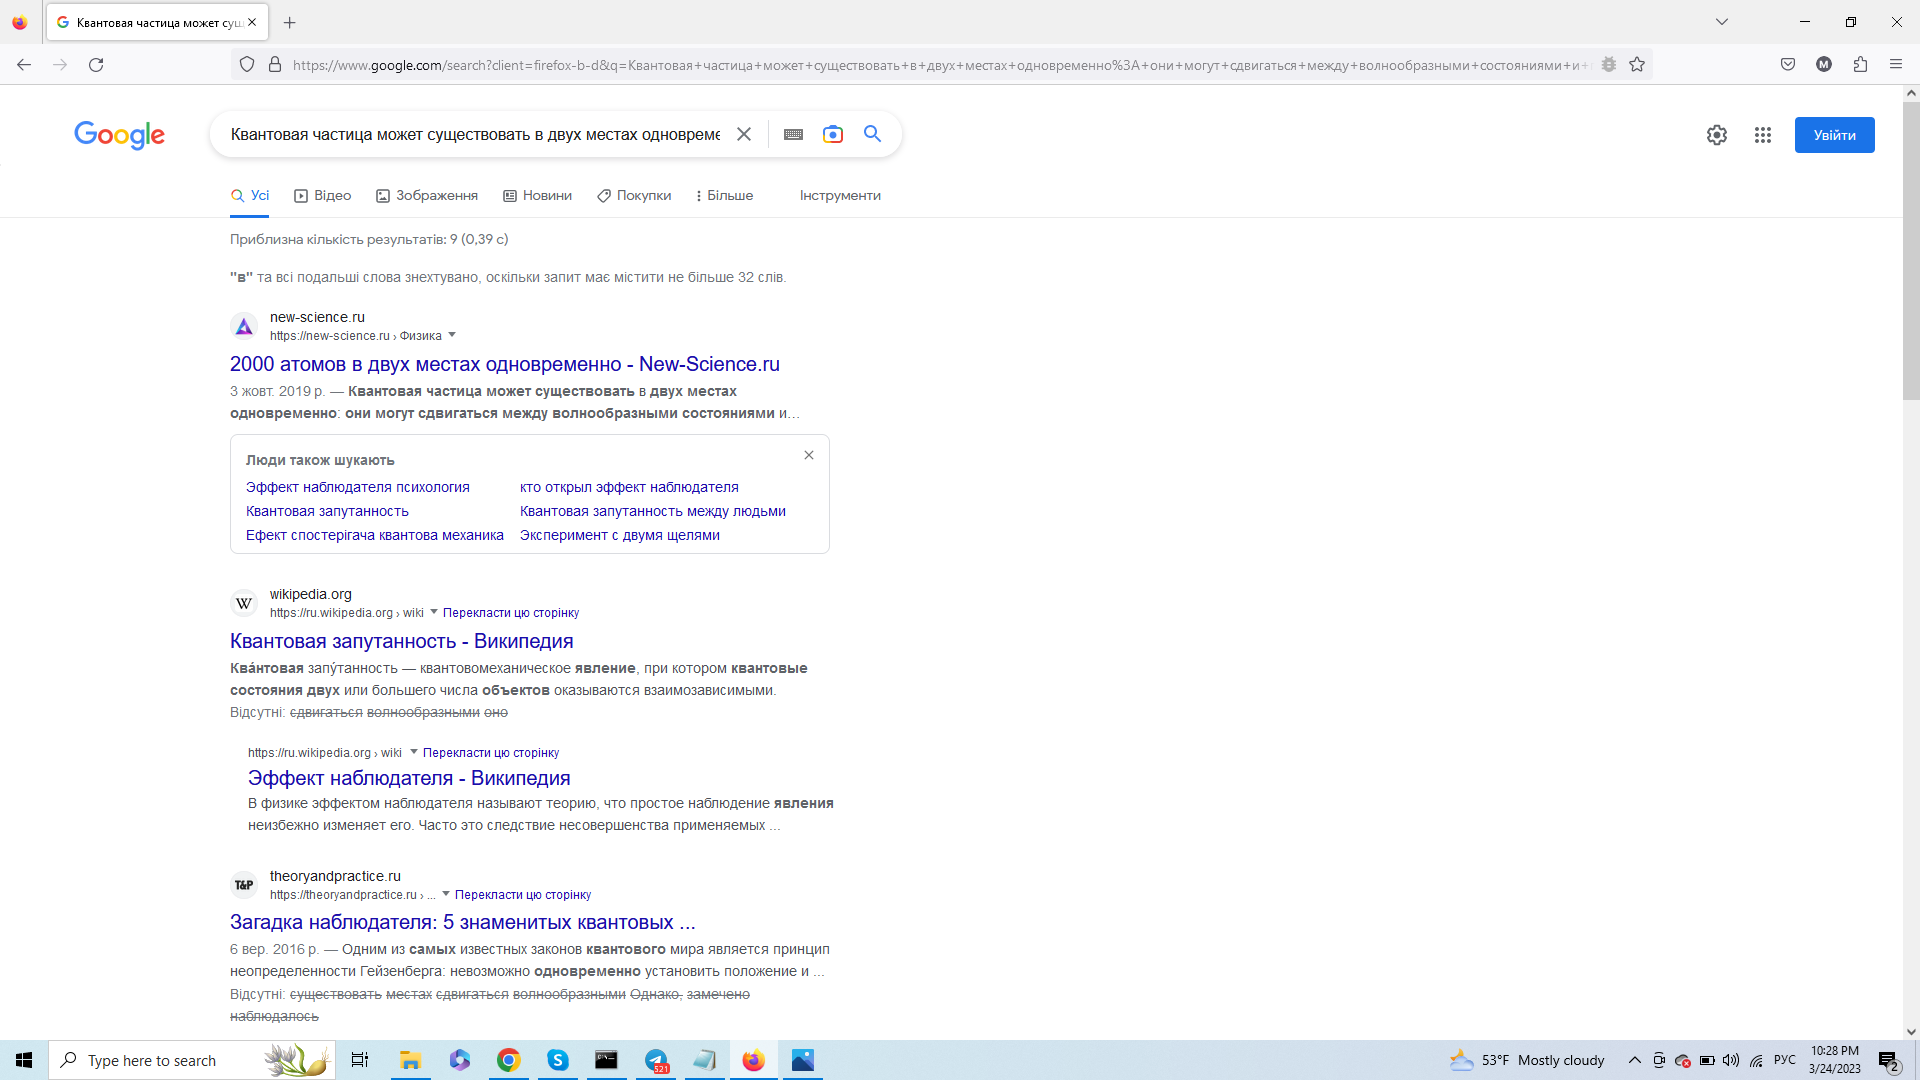The height and width of the screenshot is (1080, 1920).
Task: Open Google settings gear
Action: click(x=1717, y=135)
